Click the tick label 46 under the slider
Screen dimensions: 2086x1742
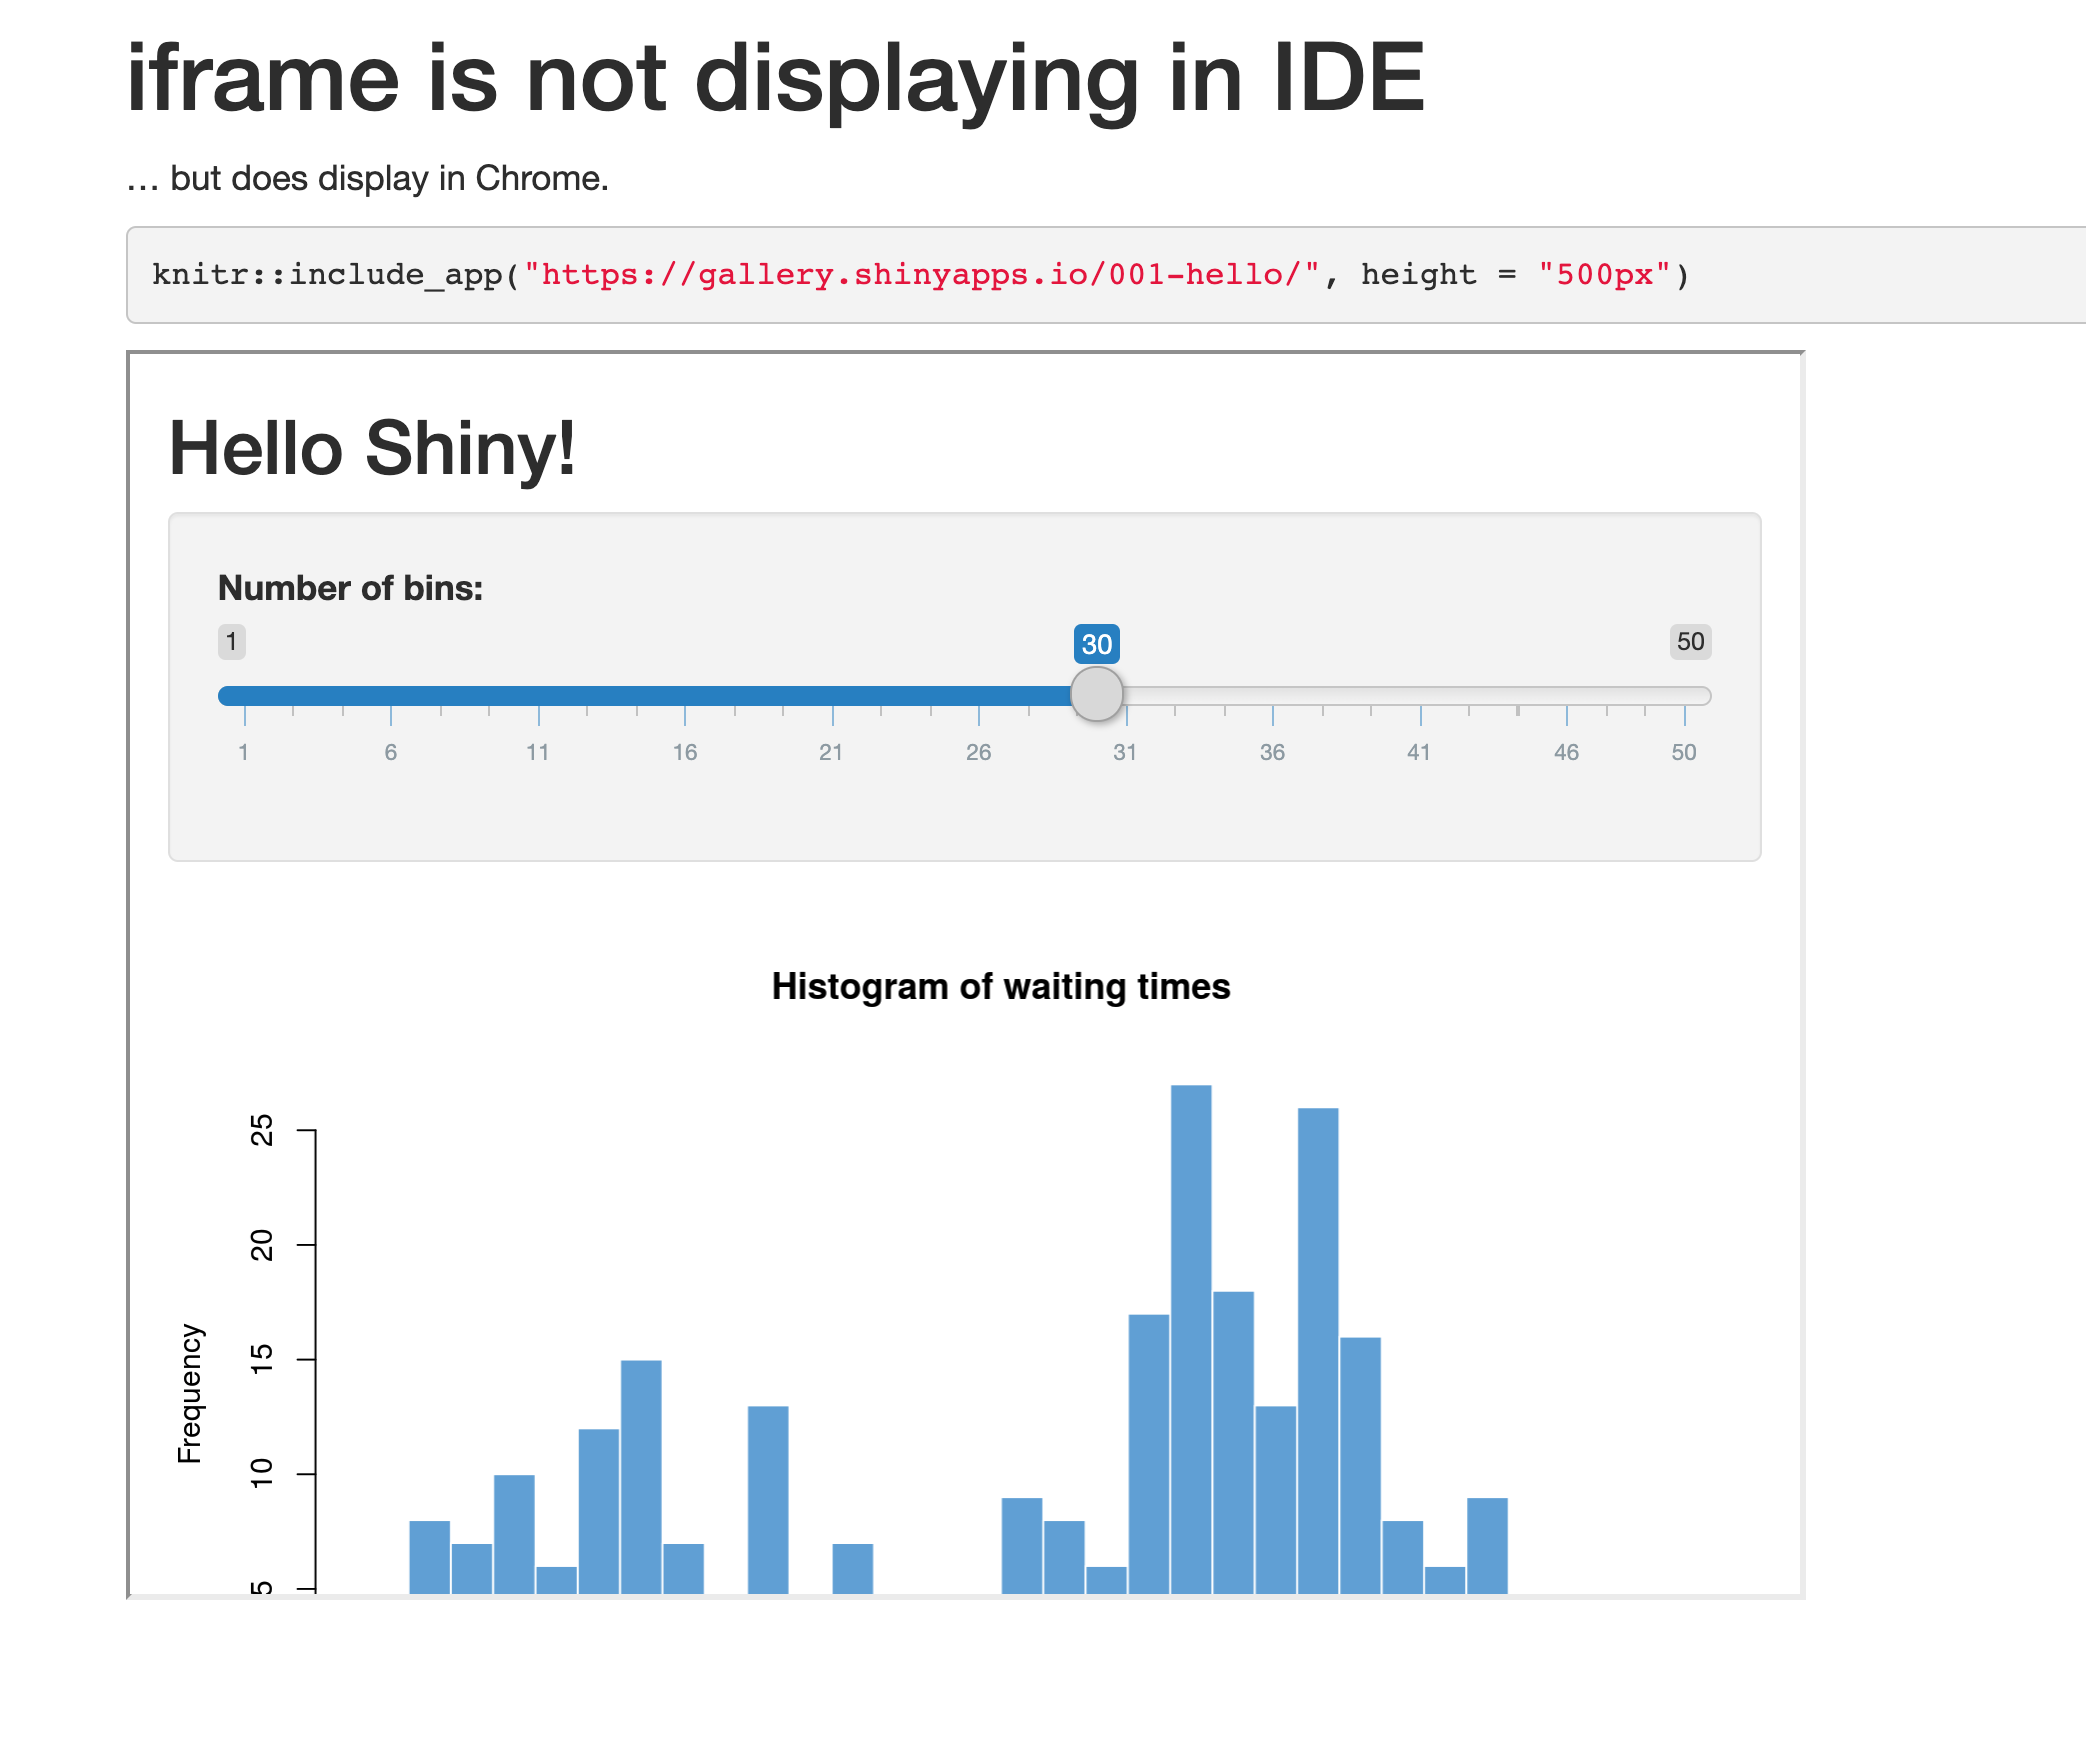pos(1566,753)
